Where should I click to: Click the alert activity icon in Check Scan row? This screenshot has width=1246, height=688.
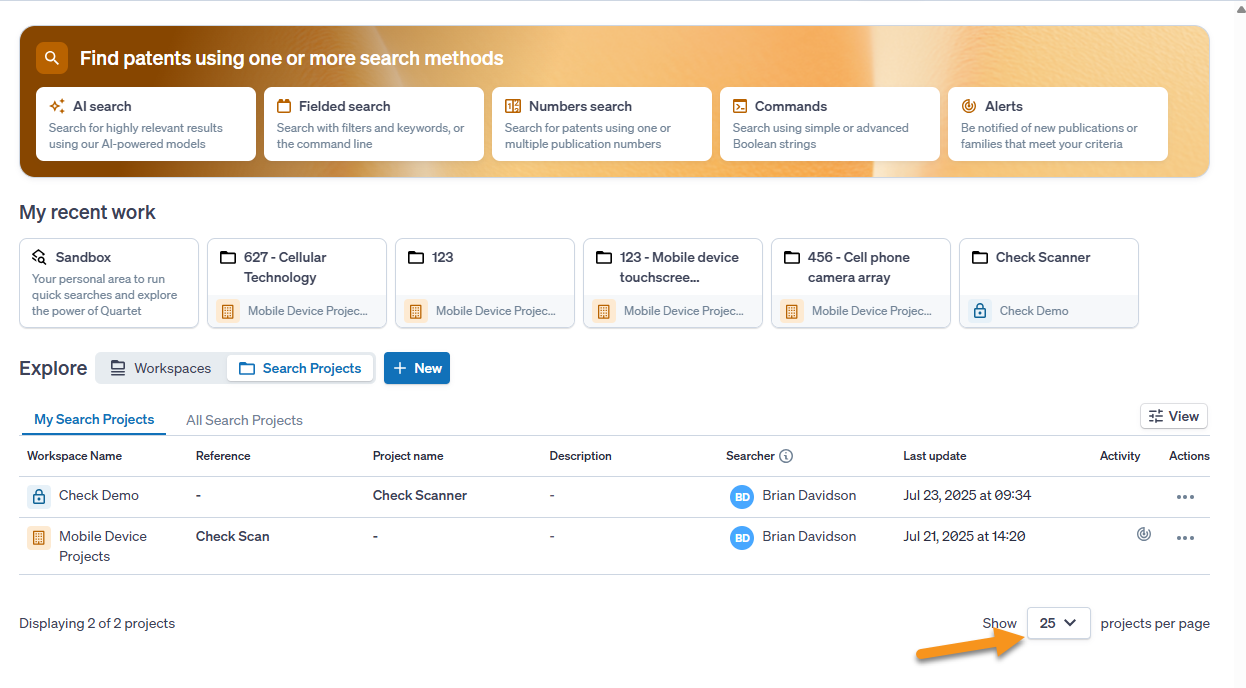coord(1144,534)
